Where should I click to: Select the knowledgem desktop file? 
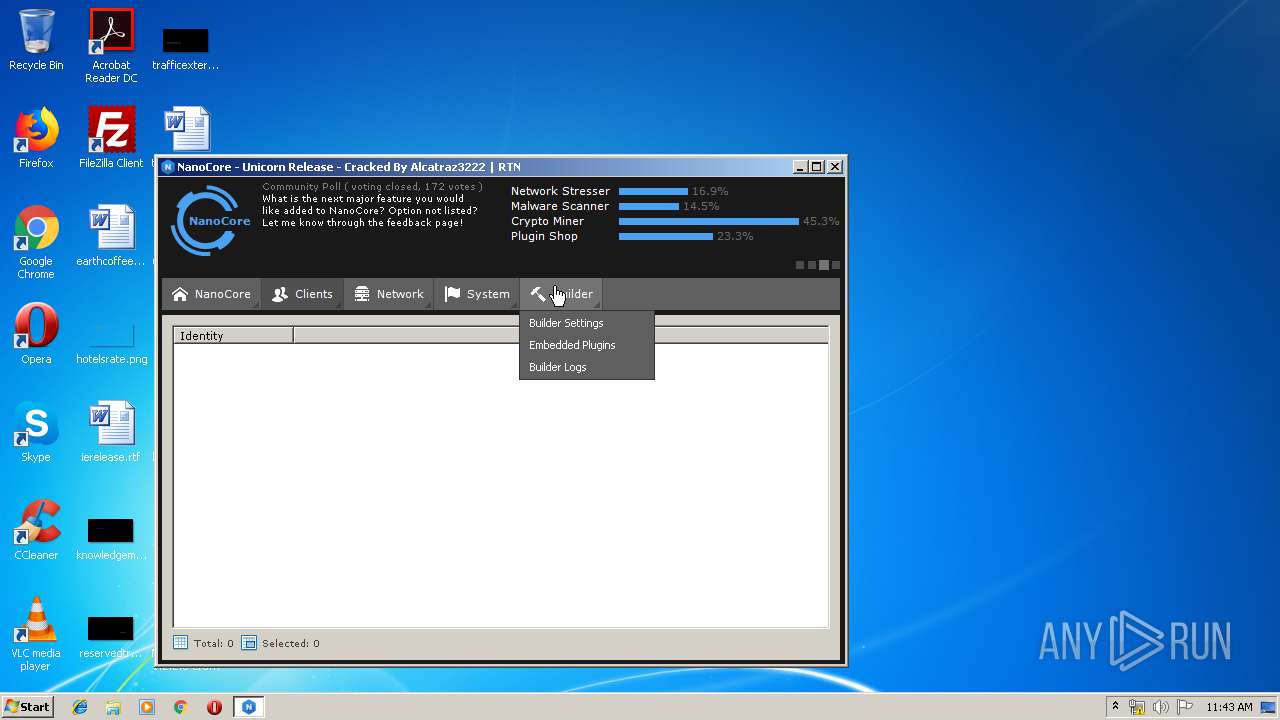111,538
